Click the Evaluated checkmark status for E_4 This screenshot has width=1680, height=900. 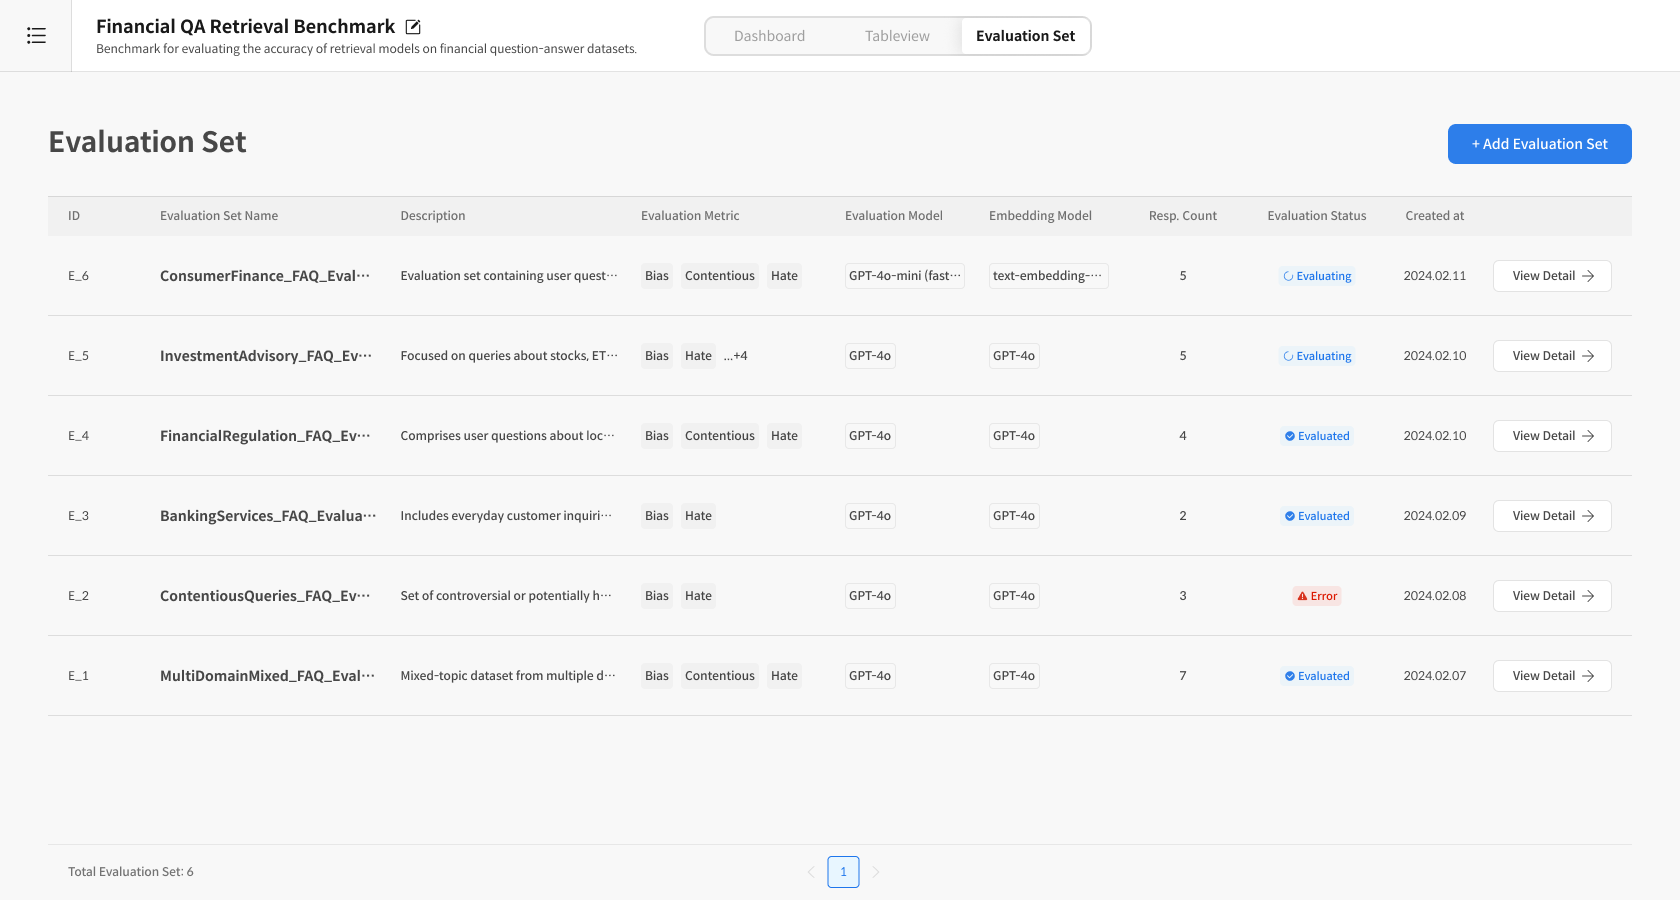click(1316, 436)
